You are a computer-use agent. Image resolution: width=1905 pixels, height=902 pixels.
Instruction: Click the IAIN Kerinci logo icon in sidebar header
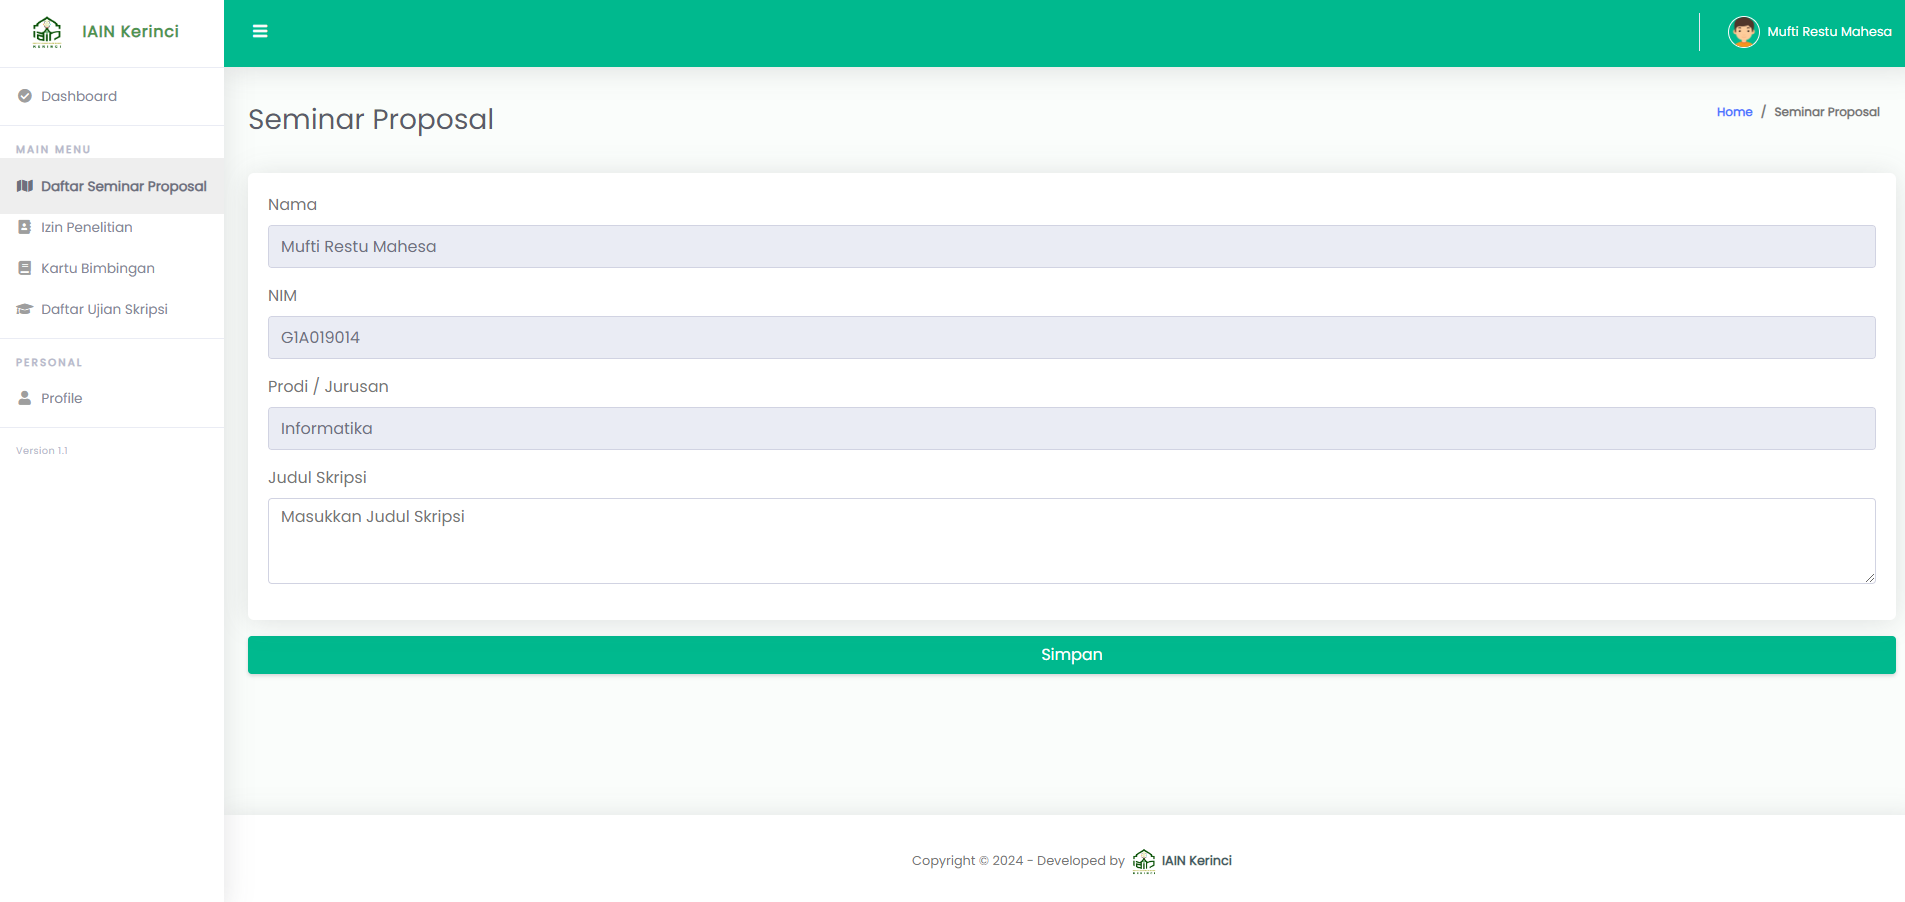[47, 32]
